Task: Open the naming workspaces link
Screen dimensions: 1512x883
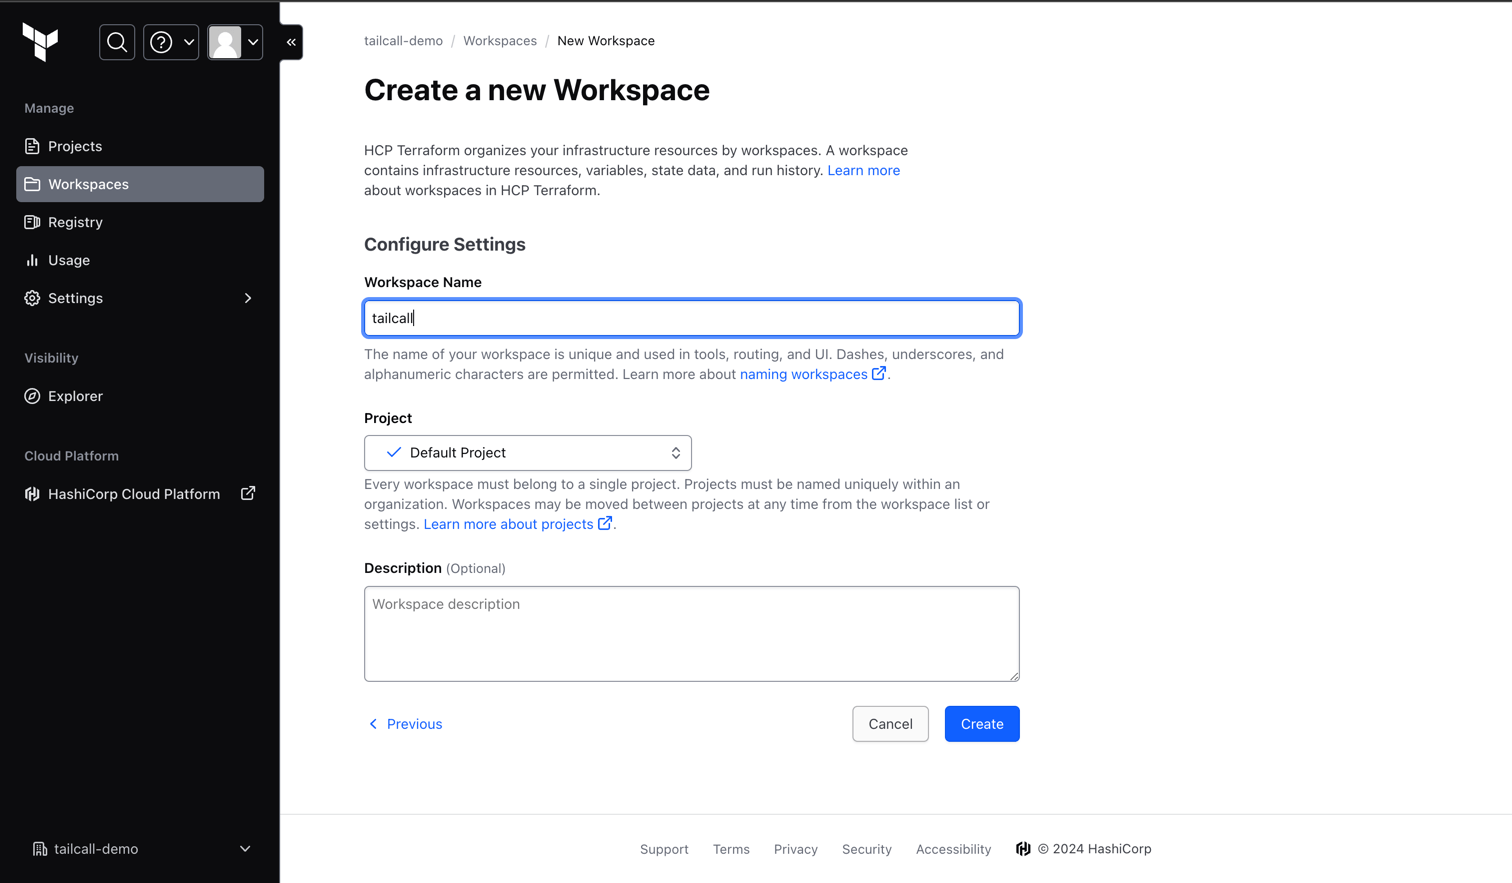Action: pyautogui.click(x=804, y=373)
